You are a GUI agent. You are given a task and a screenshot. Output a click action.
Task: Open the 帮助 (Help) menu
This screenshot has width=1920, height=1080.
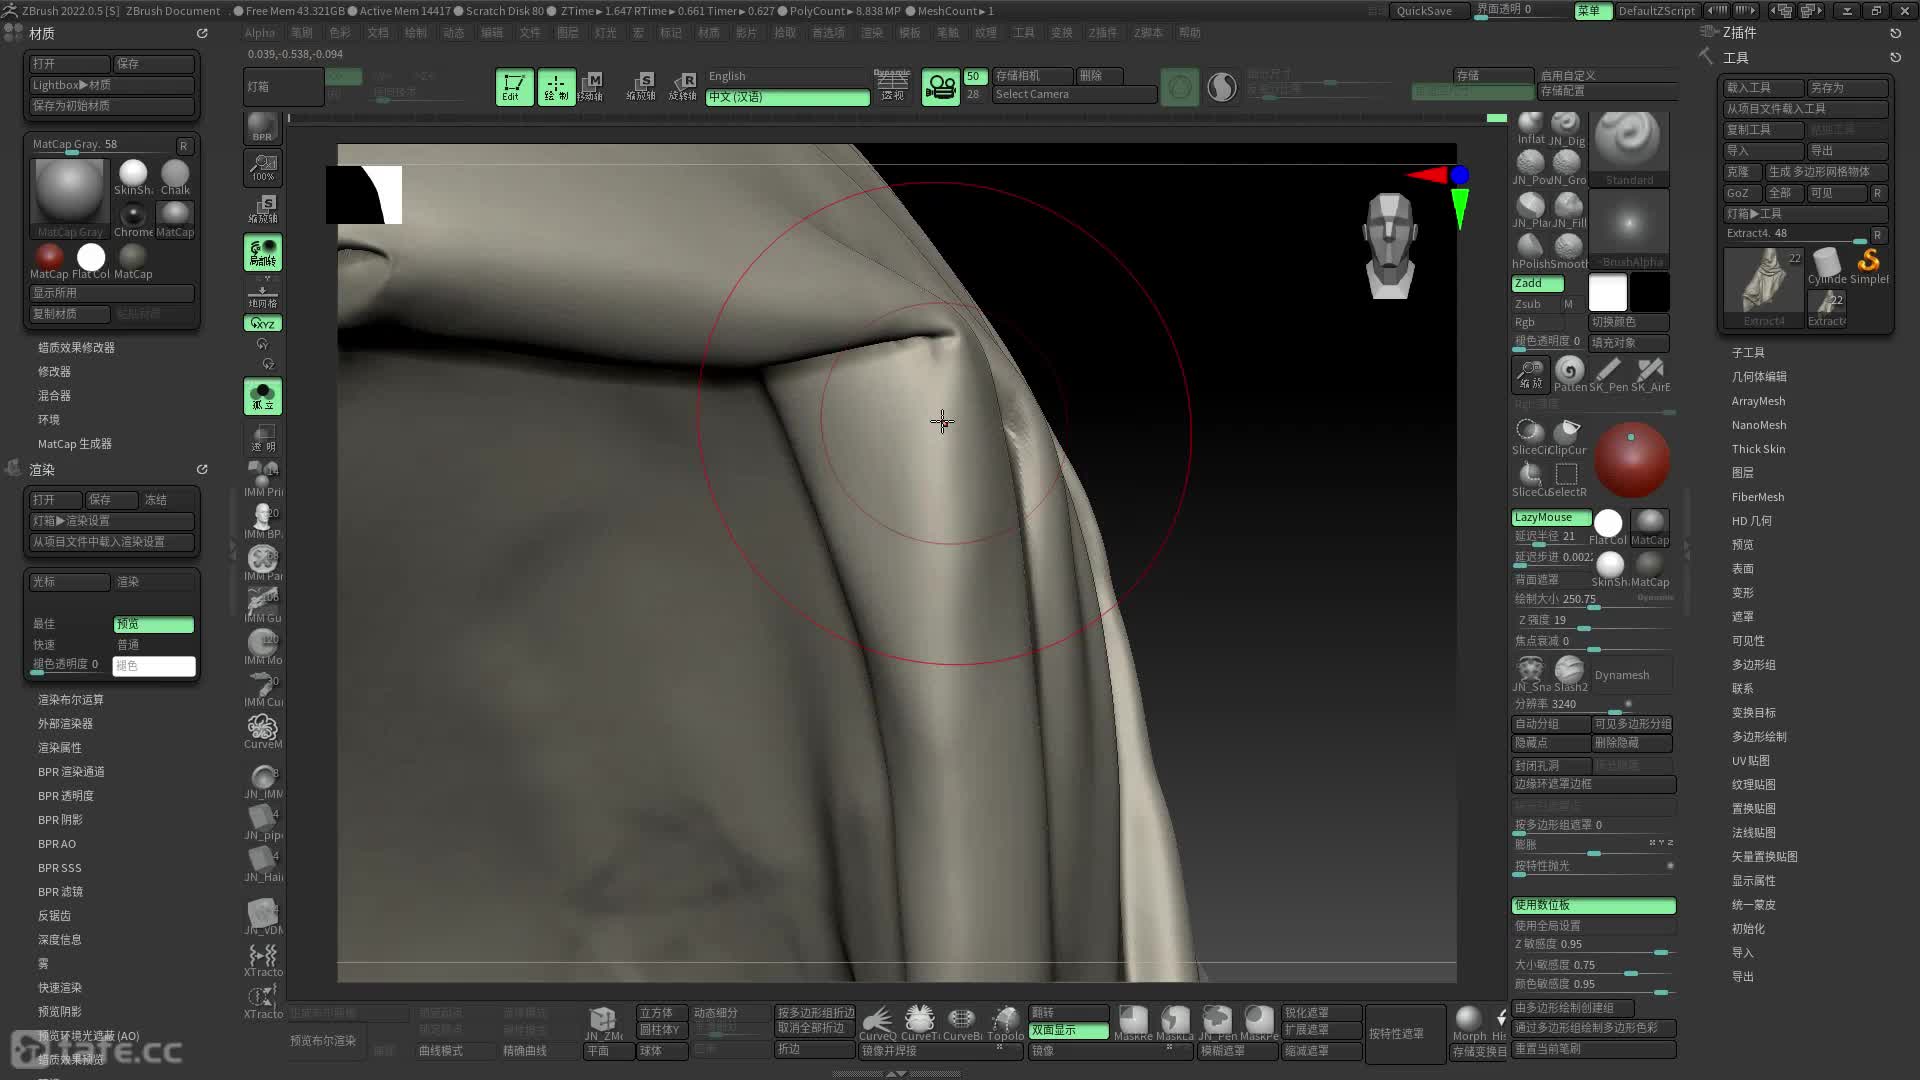(x=1190, y=33)
